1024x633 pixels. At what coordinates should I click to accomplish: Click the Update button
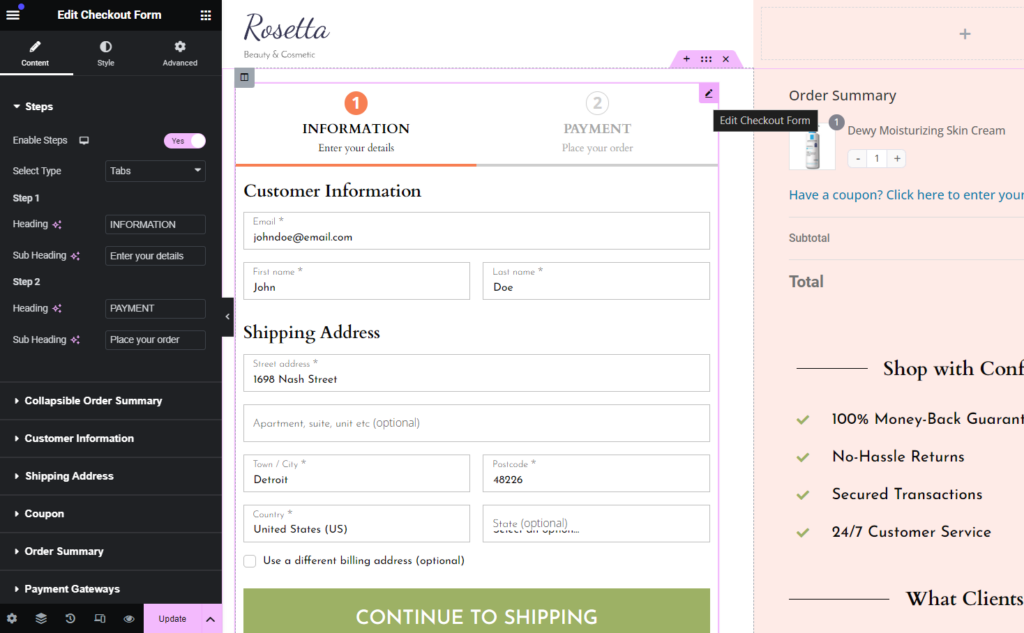(172, 619)
